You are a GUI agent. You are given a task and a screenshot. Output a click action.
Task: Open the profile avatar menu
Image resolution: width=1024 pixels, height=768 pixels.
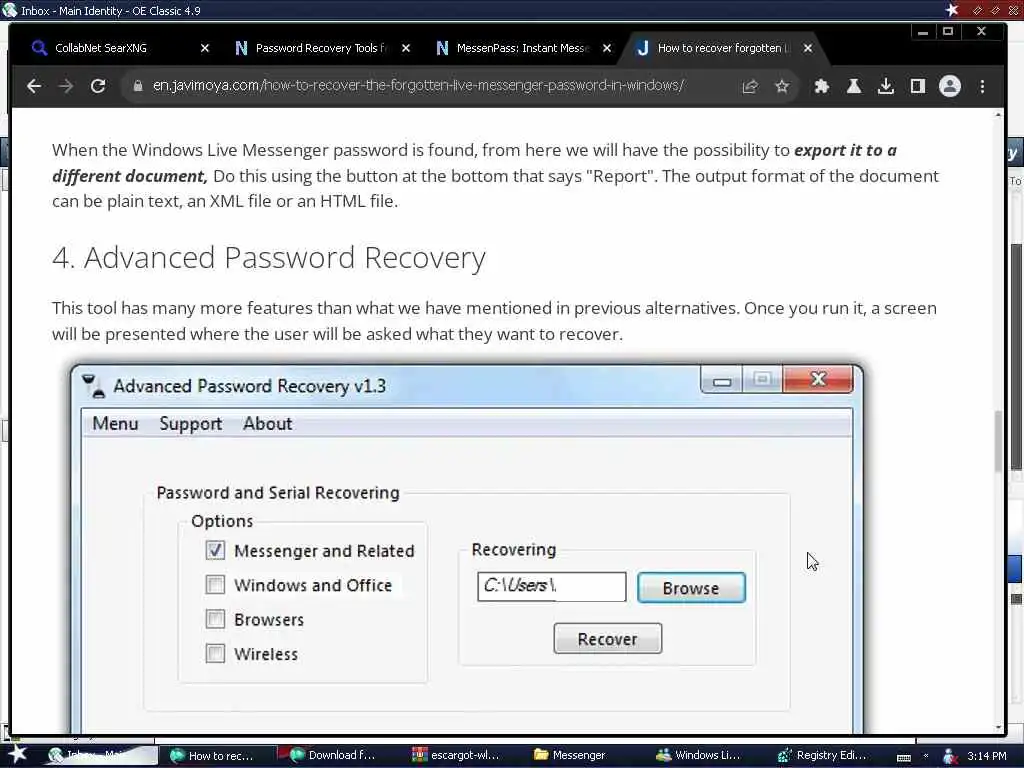tap(950, 86)
